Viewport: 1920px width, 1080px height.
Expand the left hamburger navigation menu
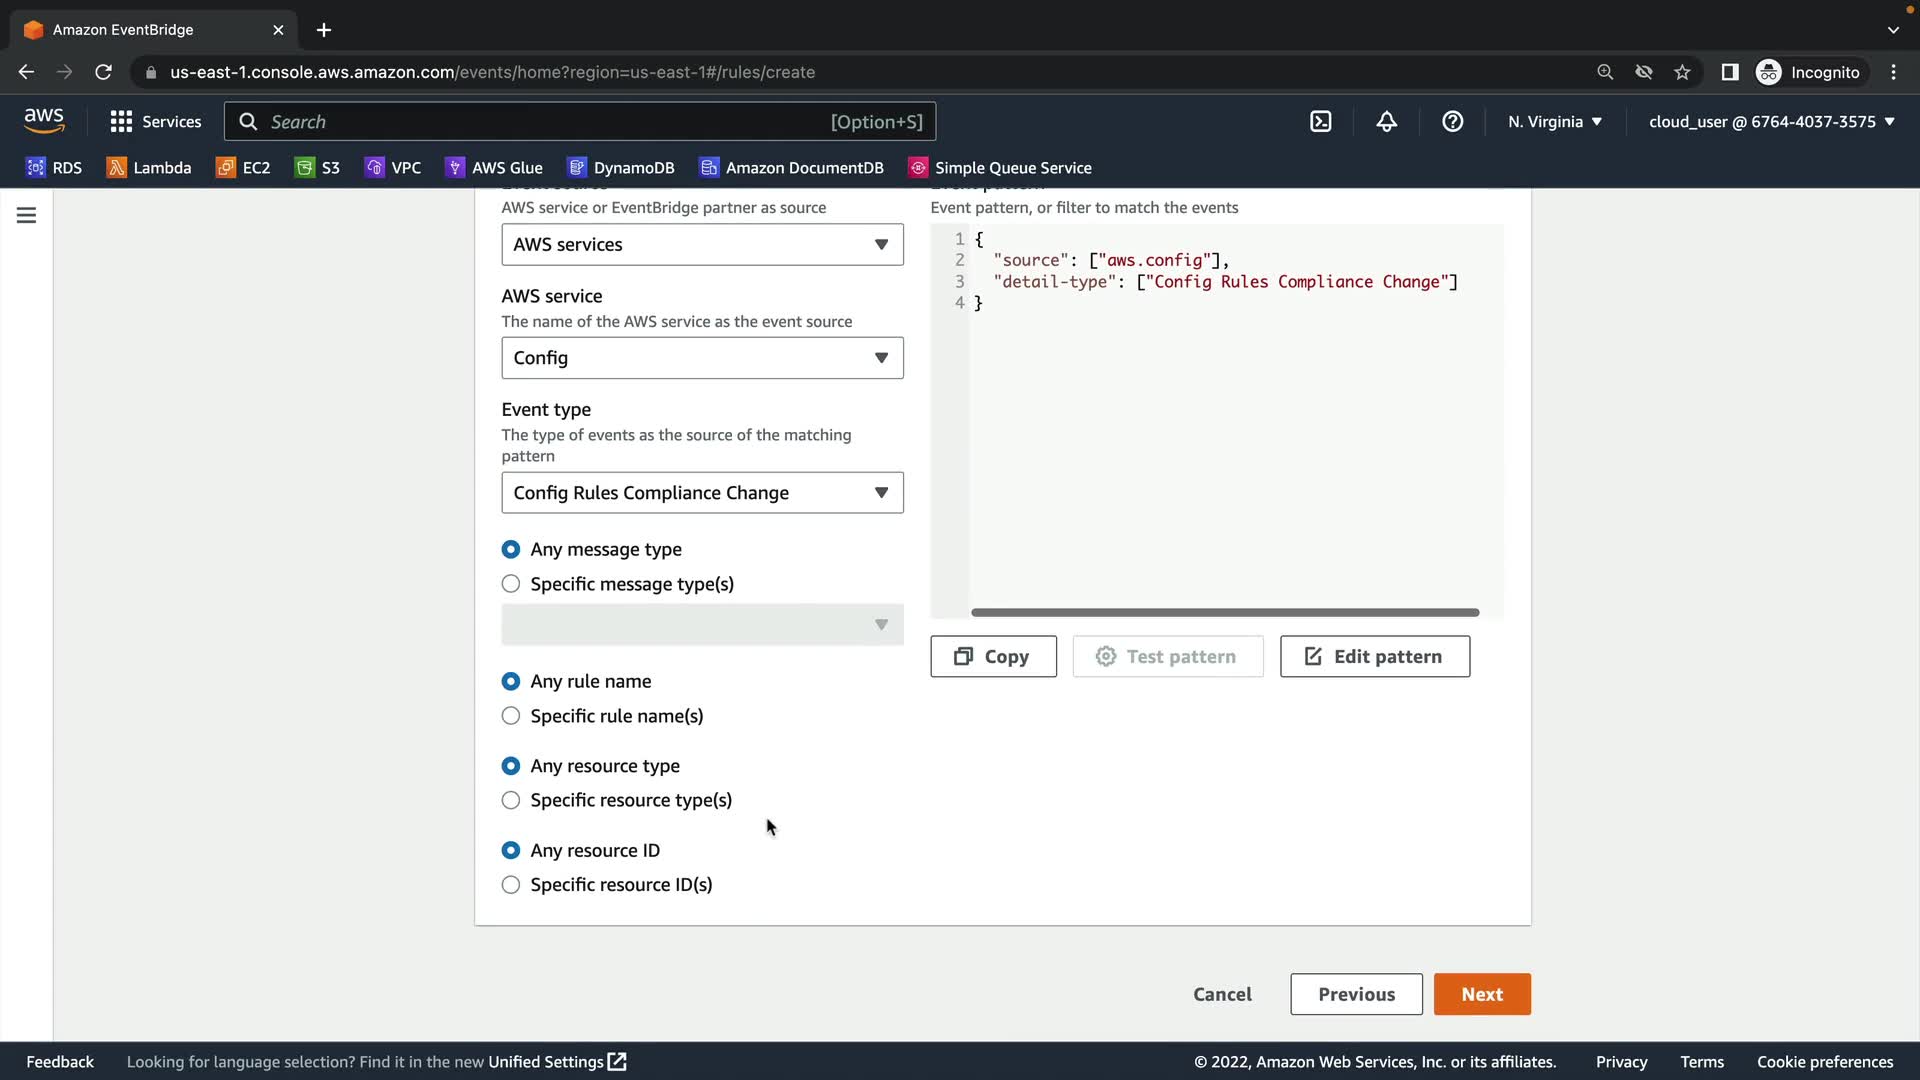tap(27, 215)
